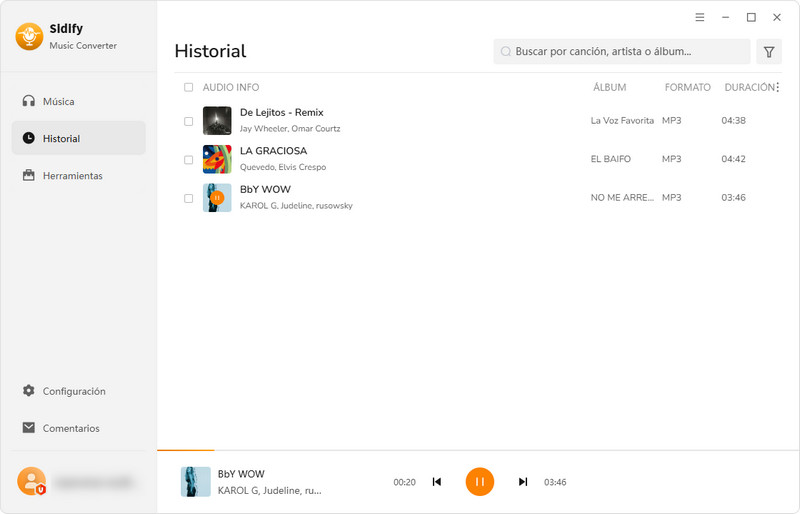Click the player bar album thumbnail
Image resolution: width=800 pixels, height=514 pixels.
pyautogui.click(x=195, y=481)
